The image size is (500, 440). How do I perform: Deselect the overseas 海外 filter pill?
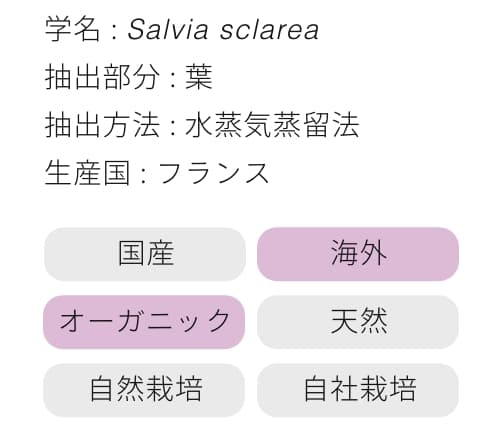[x=358, y=254]
